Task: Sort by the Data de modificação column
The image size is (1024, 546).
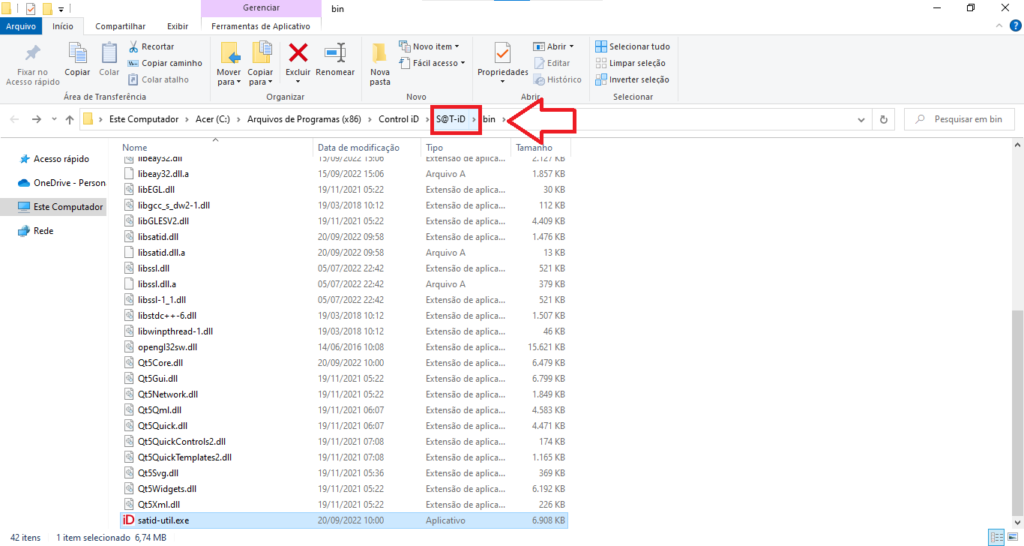Action: [x=358, y=147]
